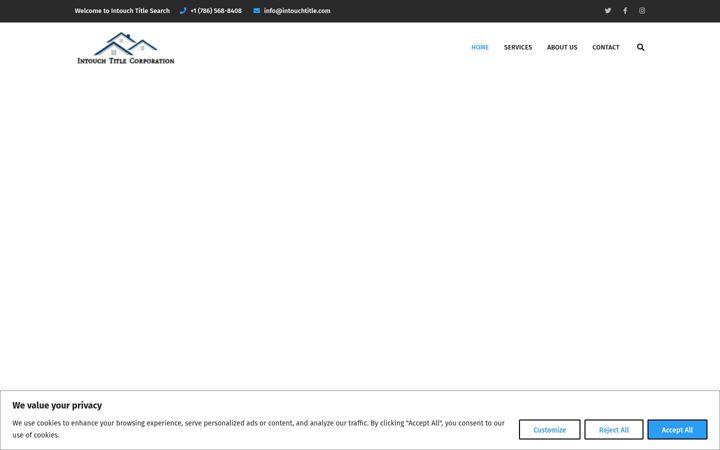Image resolution: width=720 pixels, height=450 pixels.
Task: Open the Twitter social icon
Action: coord(608,11)
